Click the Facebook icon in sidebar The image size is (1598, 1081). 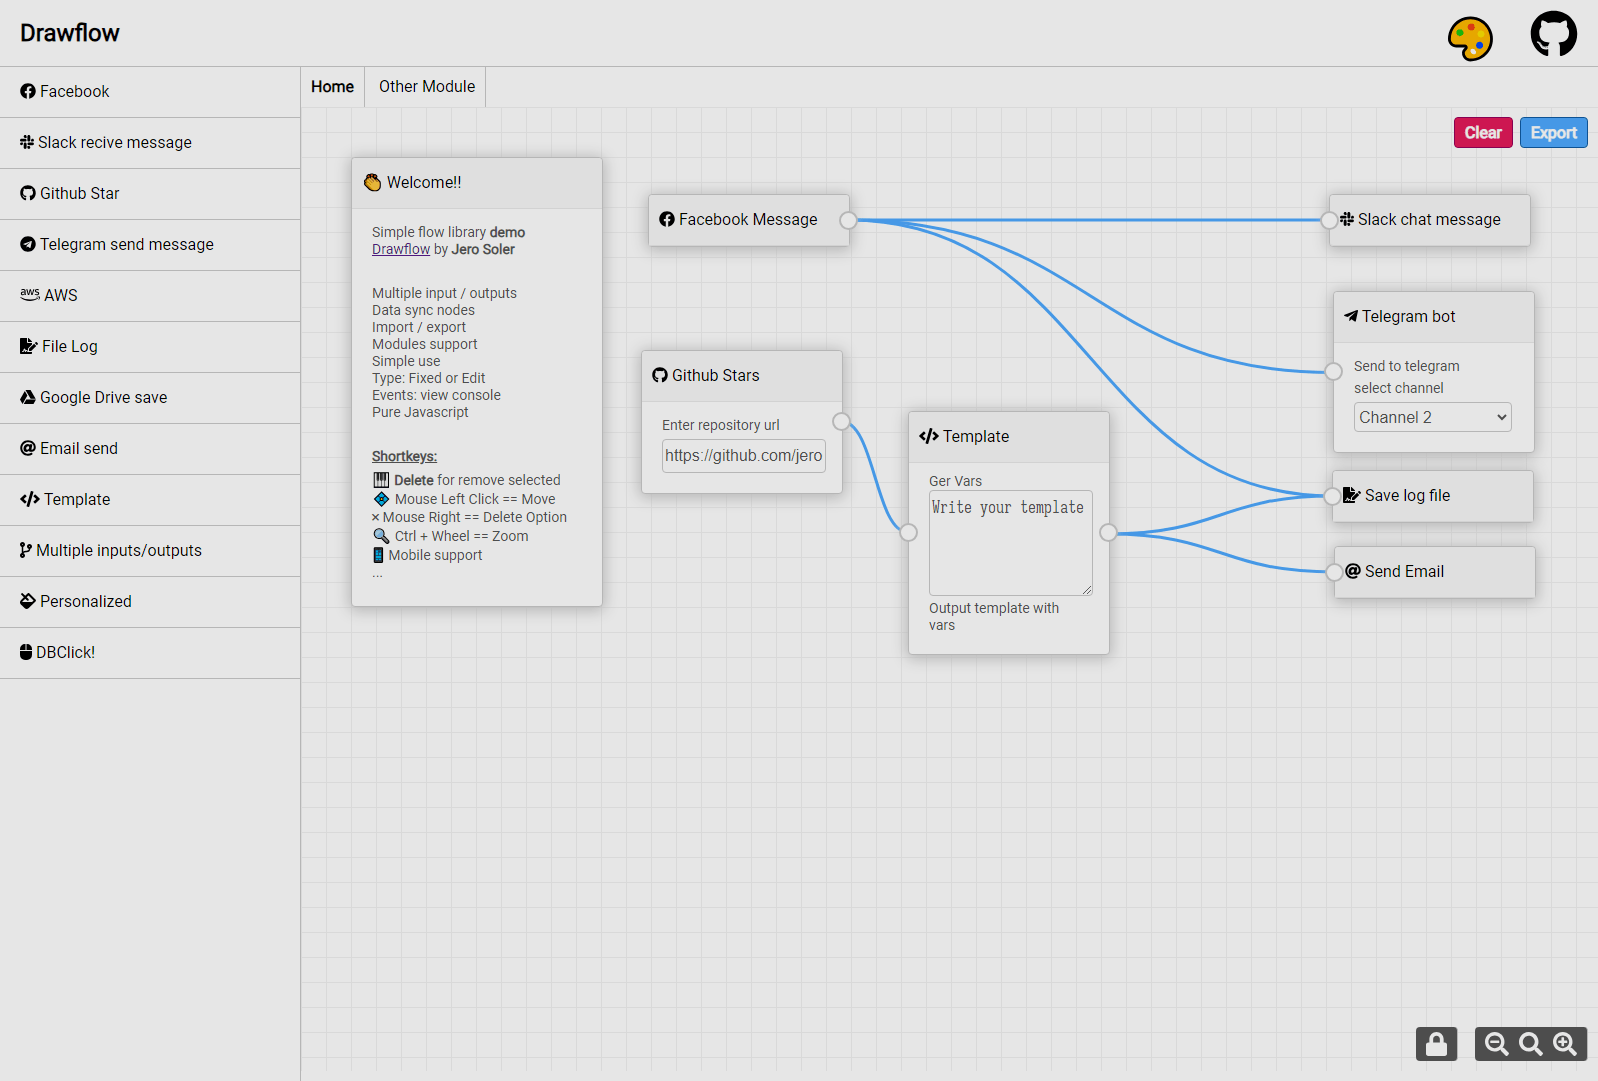click(x=28, y=91)
